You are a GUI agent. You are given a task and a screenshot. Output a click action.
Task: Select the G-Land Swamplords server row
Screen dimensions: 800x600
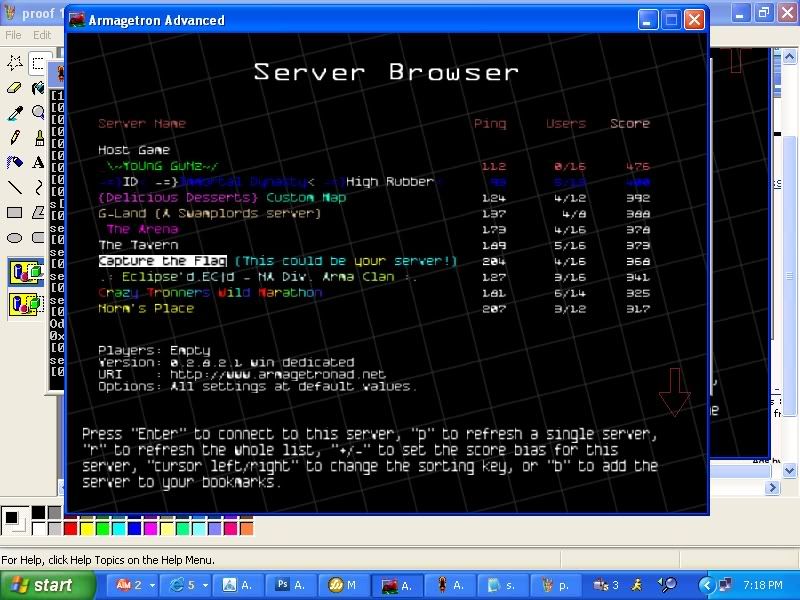coord(374,214)
